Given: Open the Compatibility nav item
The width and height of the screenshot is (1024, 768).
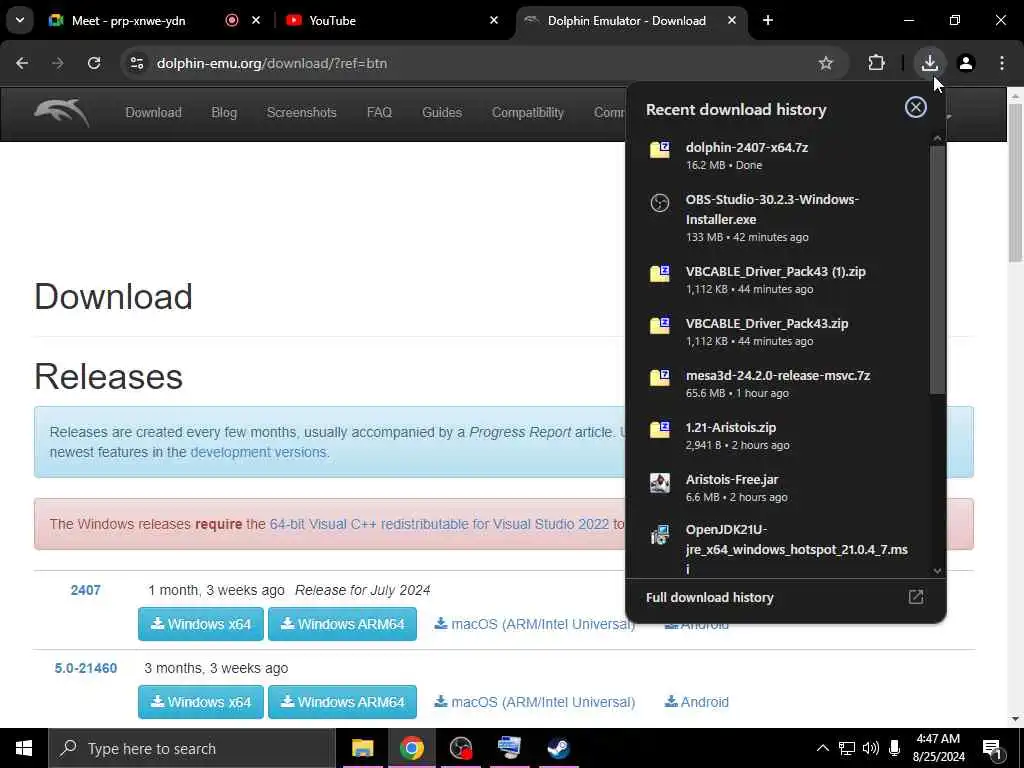Looking at the screenshot, I should (x=528, y=112).
